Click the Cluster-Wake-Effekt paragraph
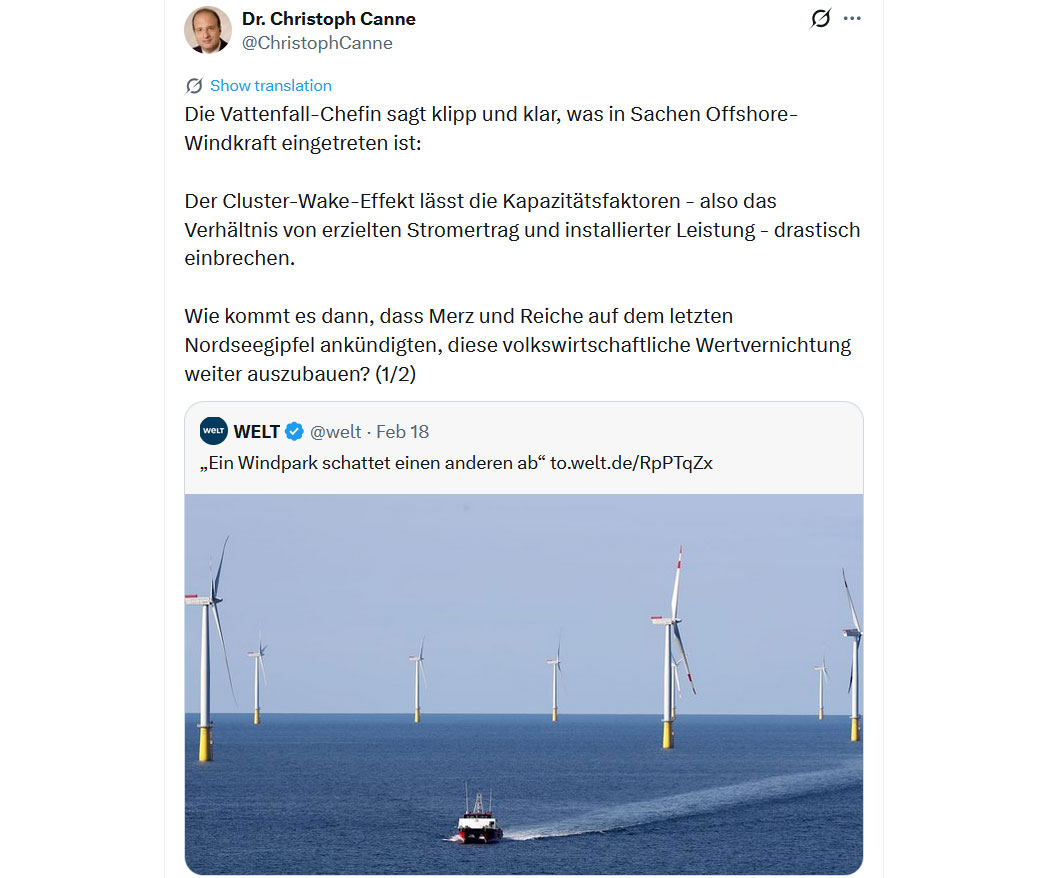Viewport: 1050px width, 878px height. click(522, 229)
